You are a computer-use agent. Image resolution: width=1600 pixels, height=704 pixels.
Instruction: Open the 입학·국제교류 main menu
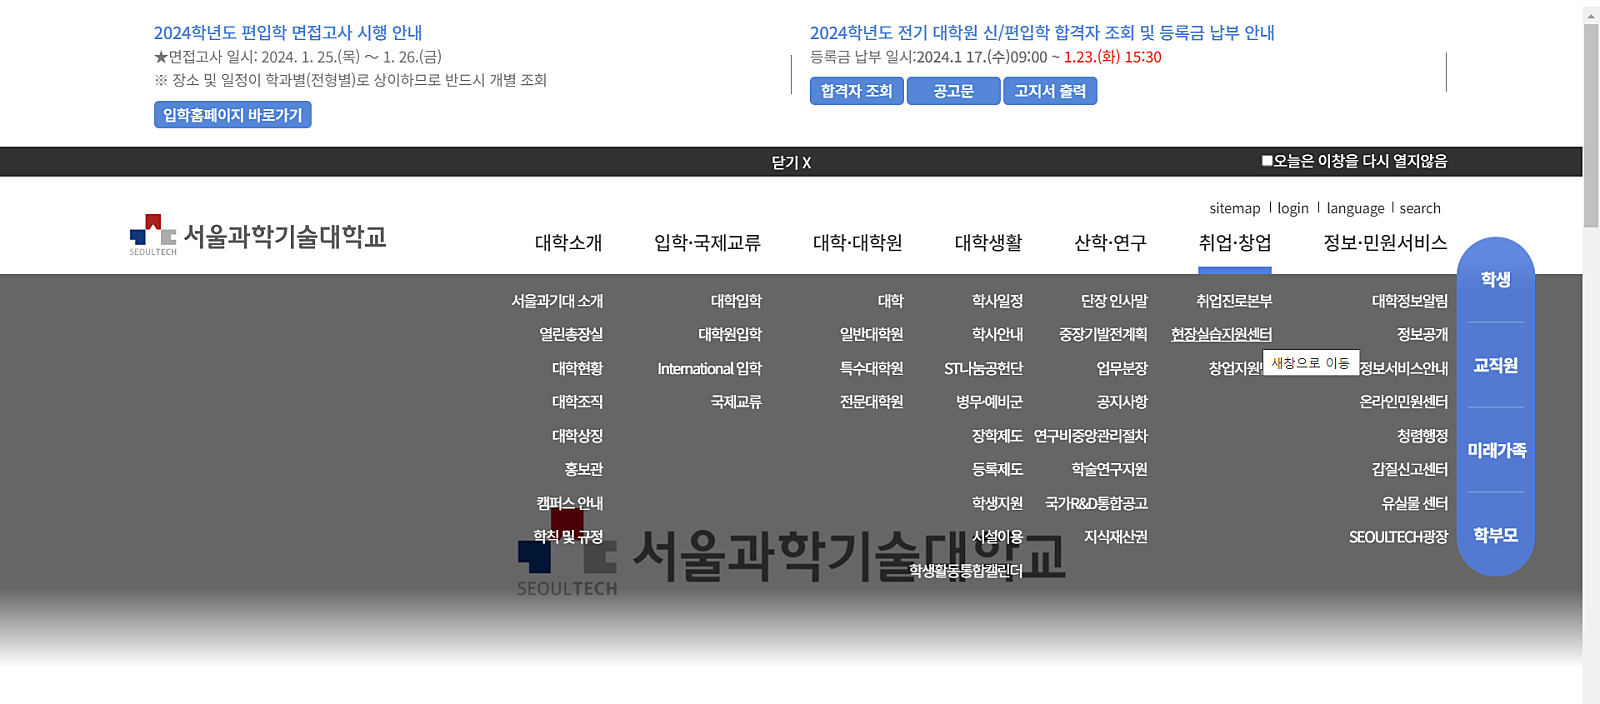(707, 243)
